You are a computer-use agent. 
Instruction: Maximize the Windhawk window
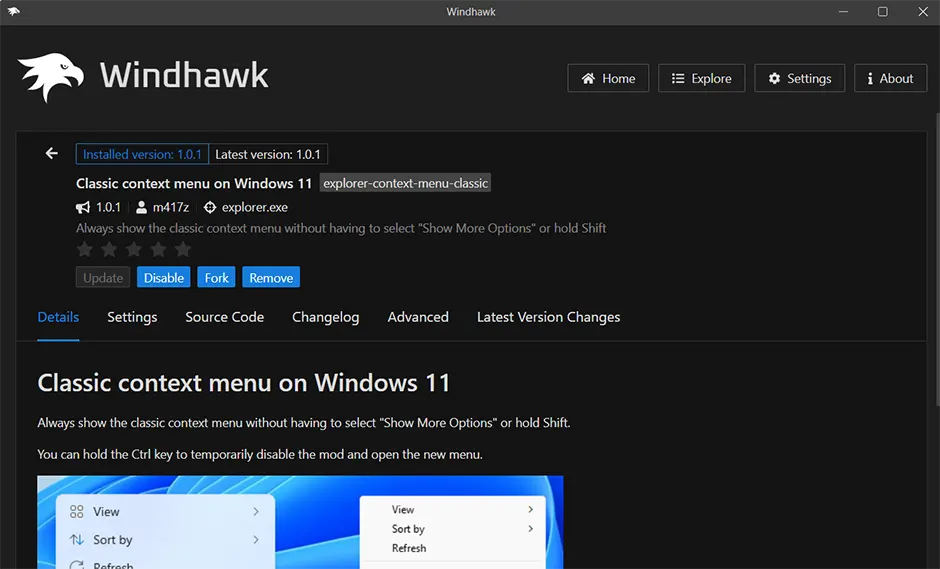(882, 11)
